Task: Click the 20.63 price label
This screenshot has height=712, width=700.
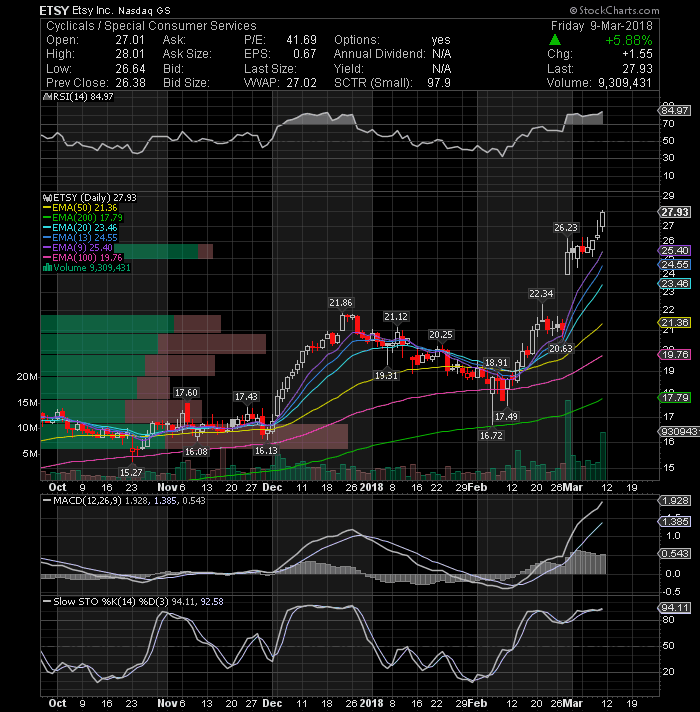Action: (561, 349)
